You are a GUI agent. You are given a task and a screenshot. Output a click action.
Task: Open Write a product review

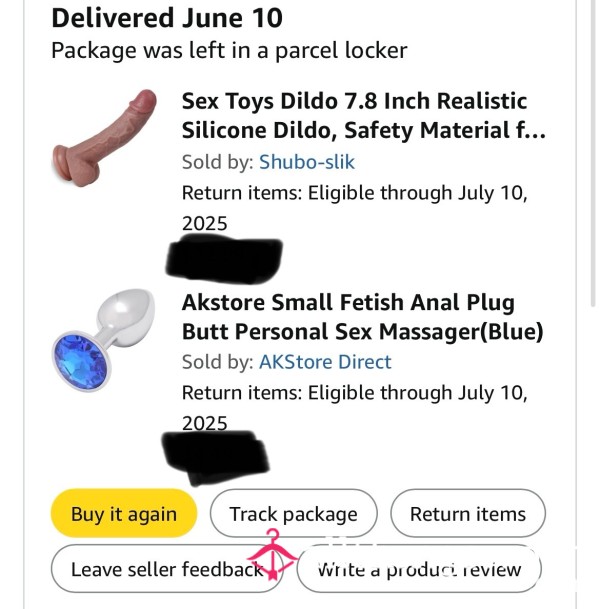pyautogui.click(x=419, y=569)
